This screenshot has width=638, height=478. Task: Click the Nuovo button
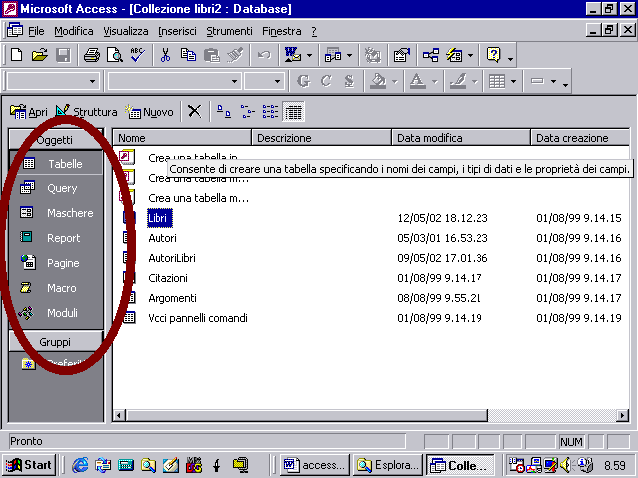149,111
